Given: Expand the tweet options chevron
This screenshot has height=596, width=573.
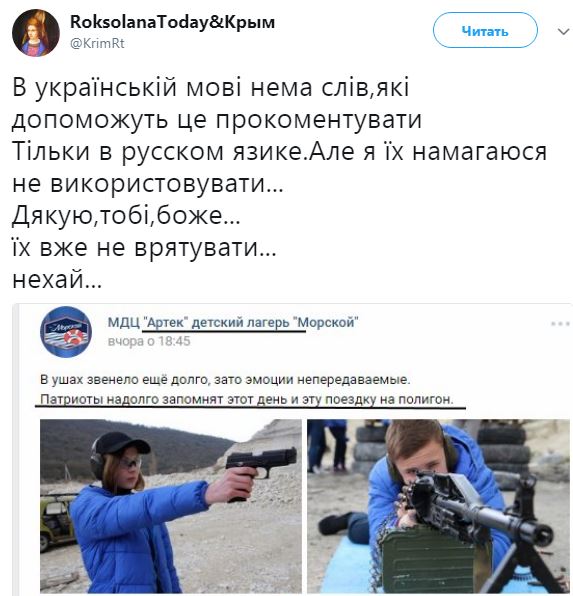Looking at the screenshot, I should [563, 32].
